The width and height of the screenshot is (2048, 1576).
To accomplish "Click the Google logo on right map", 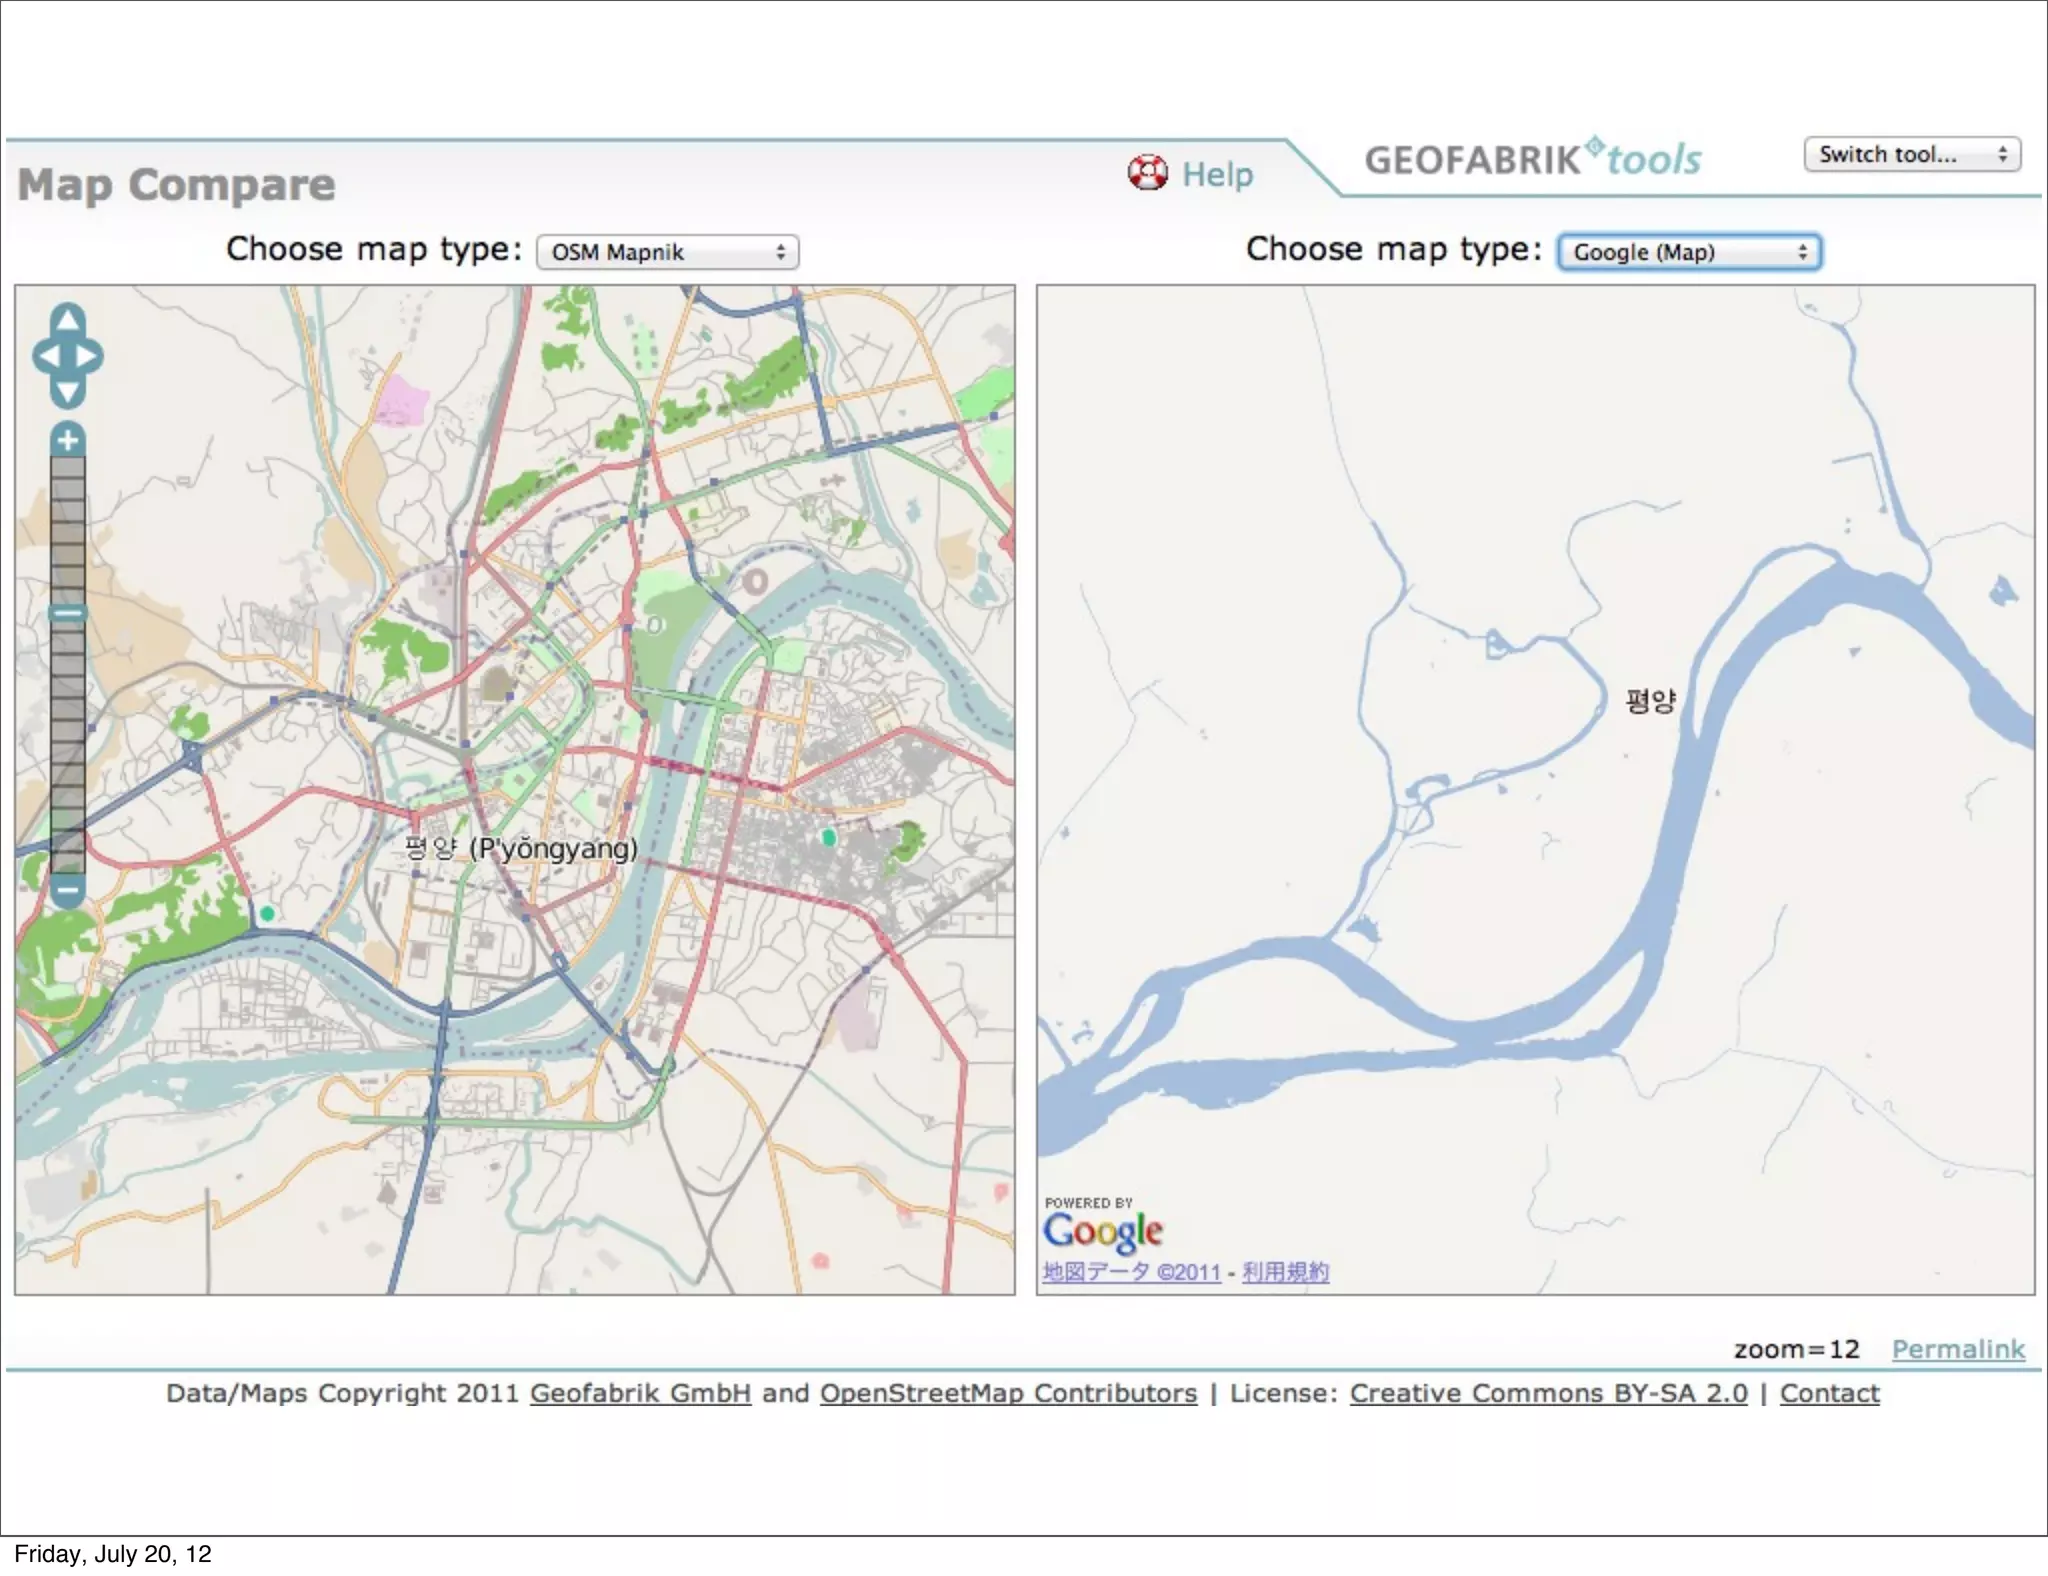I will (x=1102, y=1231).
